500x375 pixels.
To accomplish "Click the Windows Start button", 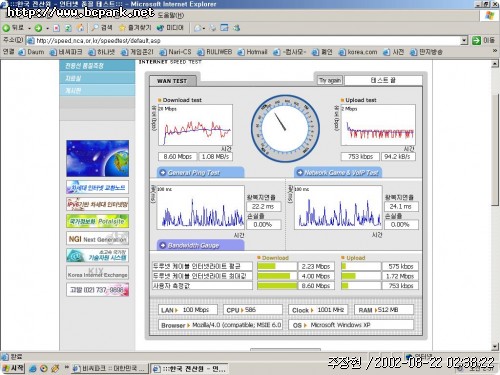I will point(13,368).
